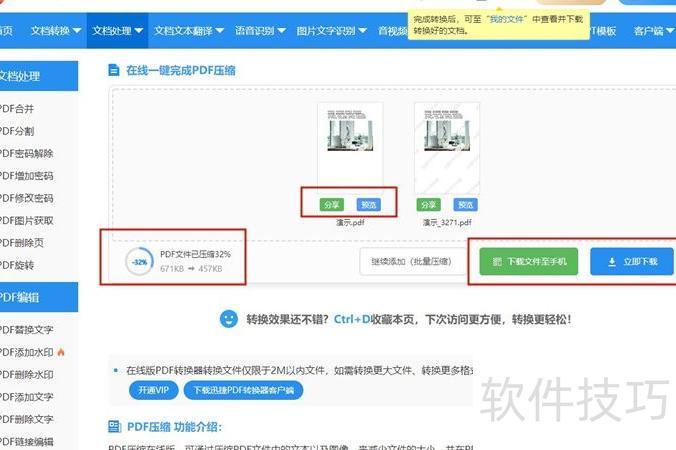Viewport: 676px width, 450px height.
Task: Click 立即下载 blue button
Action: point(632,262)
